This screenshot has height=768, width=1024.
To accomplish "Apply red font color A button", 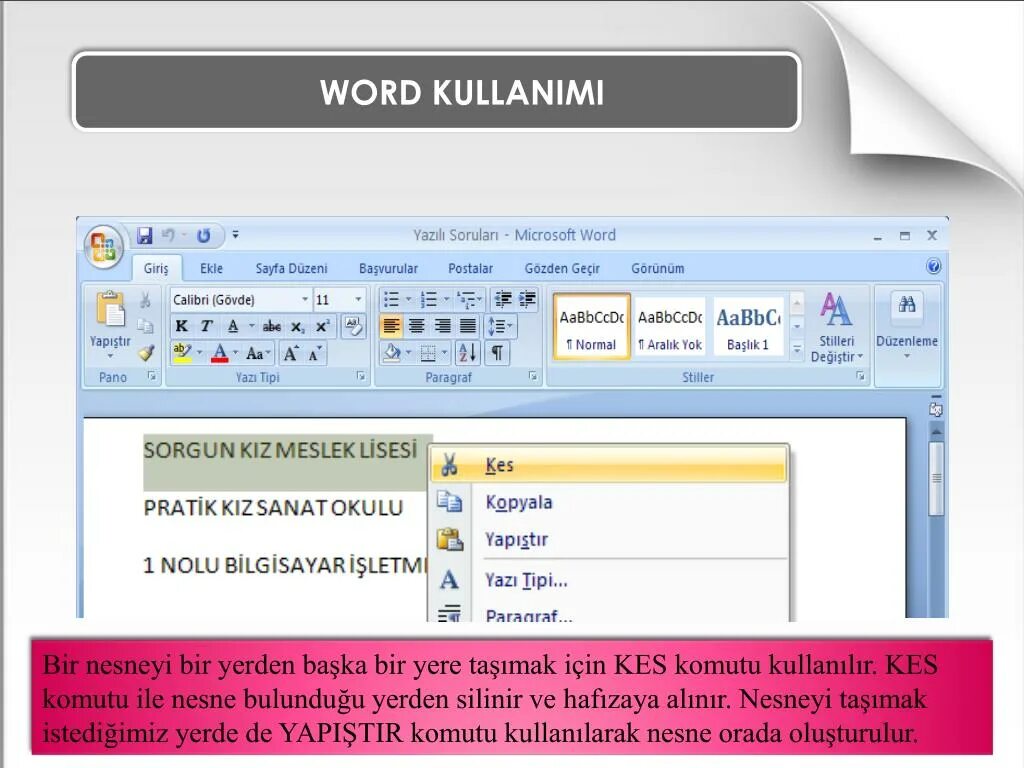I will pos(220,353).
